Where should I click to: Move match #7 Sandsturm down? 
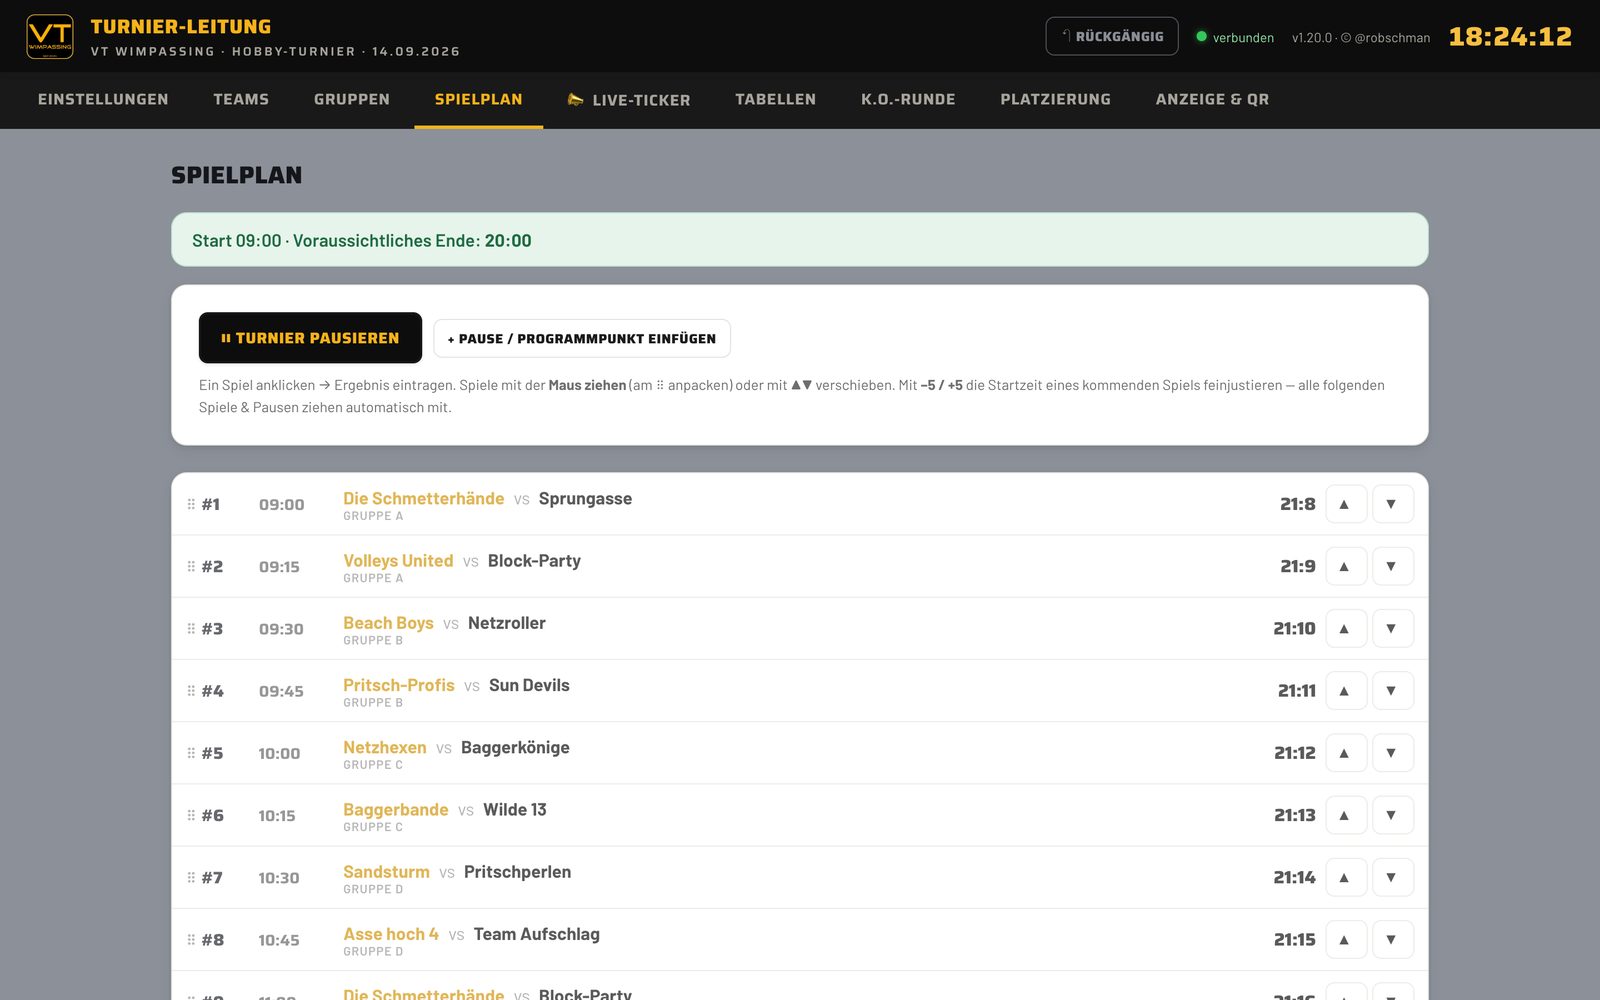pos(1392,877)
